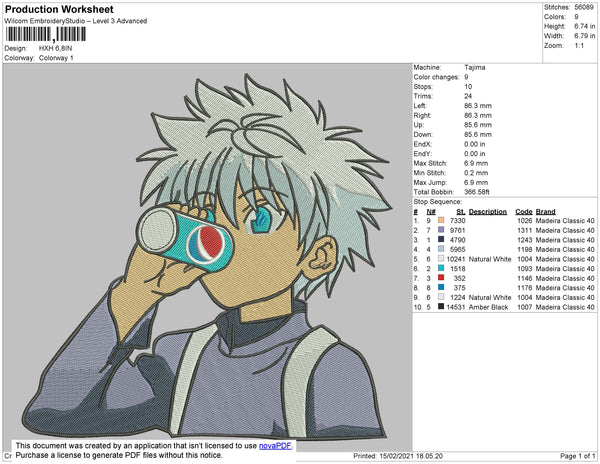Viewport: 600px width, 464px height.
Task: Pick the purple swatch for code 1311
Action: click(441, 230)
